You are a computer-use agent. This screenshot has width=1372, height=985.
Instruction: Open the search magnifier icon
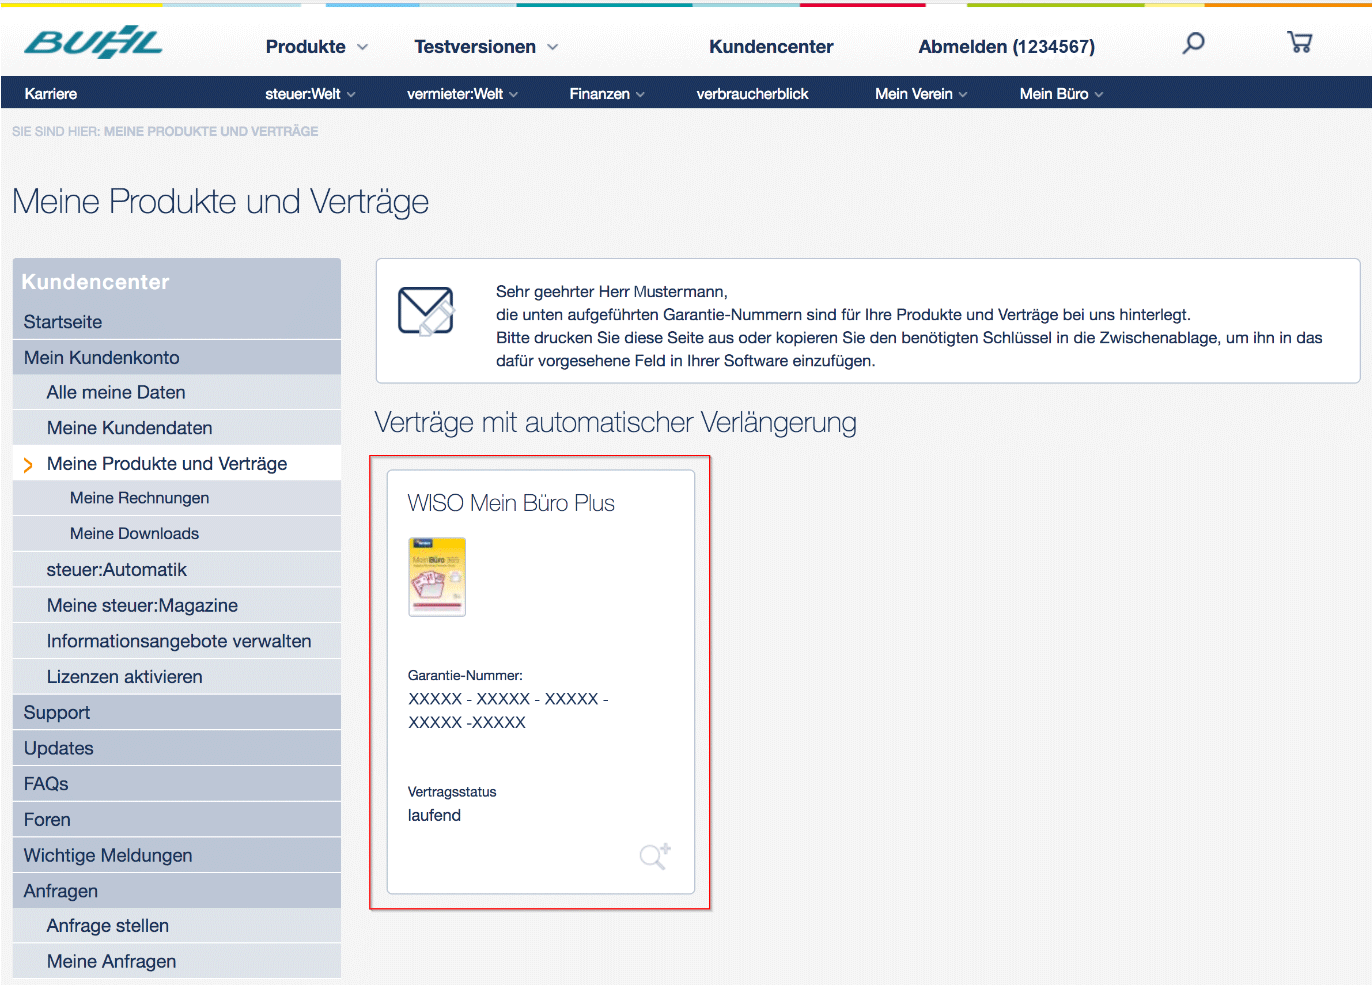tap(1193, 43)
